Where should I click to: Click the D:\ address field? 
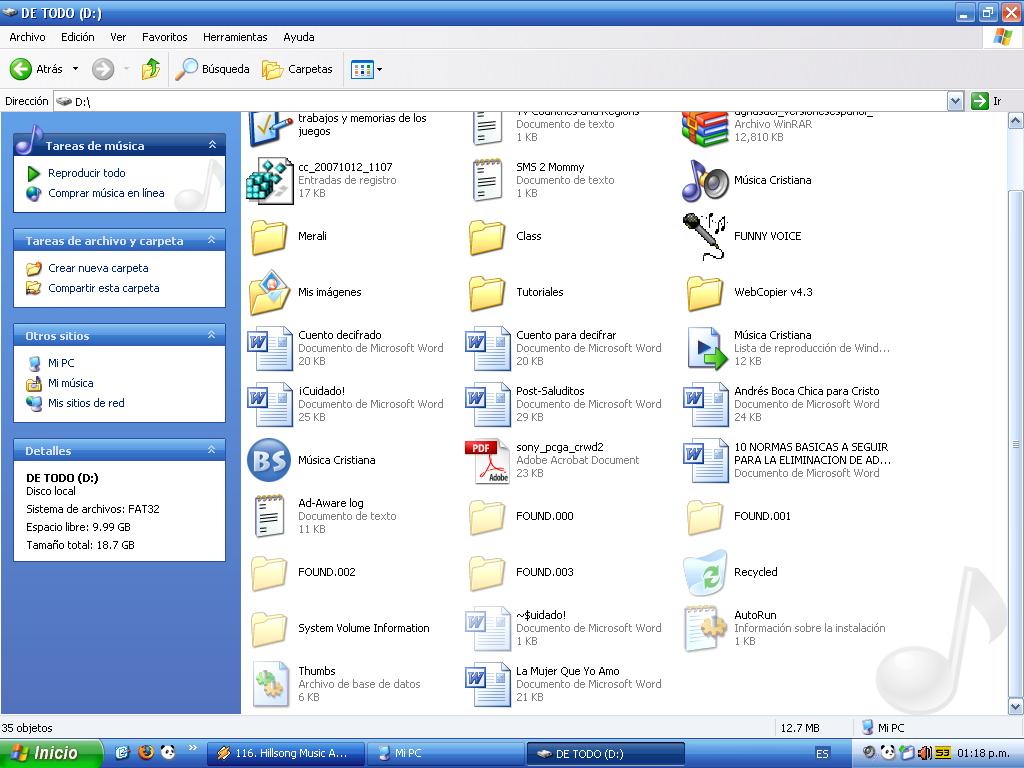coord(500,101)
